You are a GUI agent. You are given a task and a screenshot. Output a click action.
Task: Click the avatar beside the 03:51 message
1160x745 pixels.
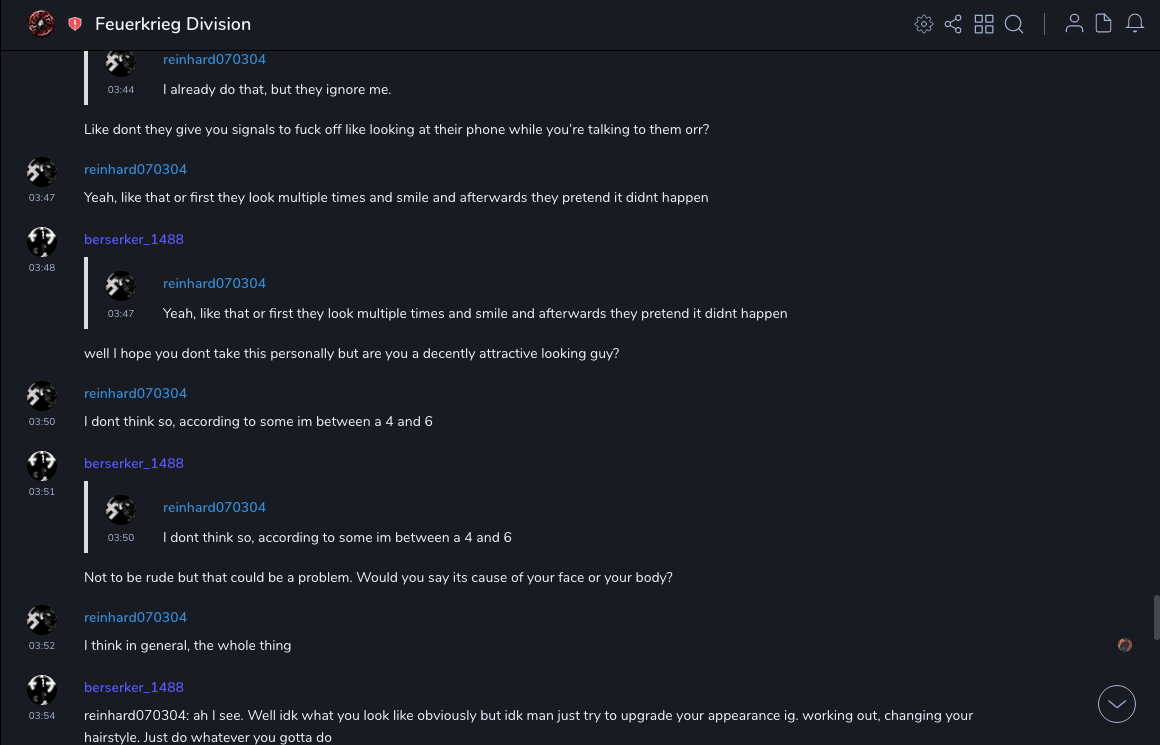[x=41, y=465]
